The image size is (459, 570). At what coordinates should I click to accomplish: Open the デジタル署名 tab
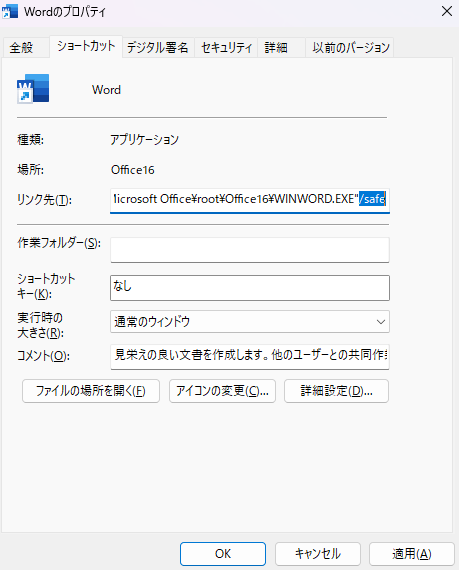pos(158,48)
